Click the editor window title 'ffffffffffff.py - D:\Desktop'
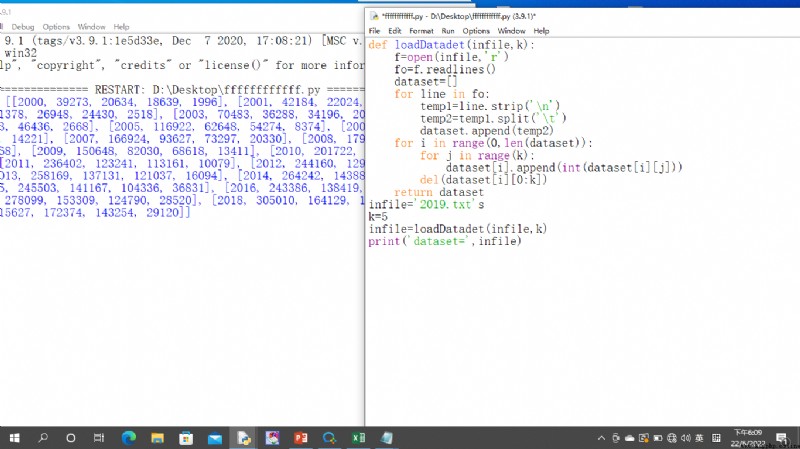The image size is (800, 449). click(459, 16)
